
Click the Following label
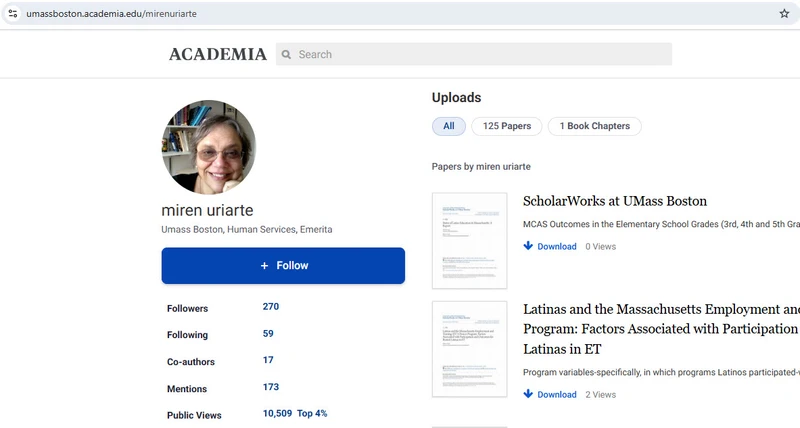pyautogui.click(x=187, y=335)
